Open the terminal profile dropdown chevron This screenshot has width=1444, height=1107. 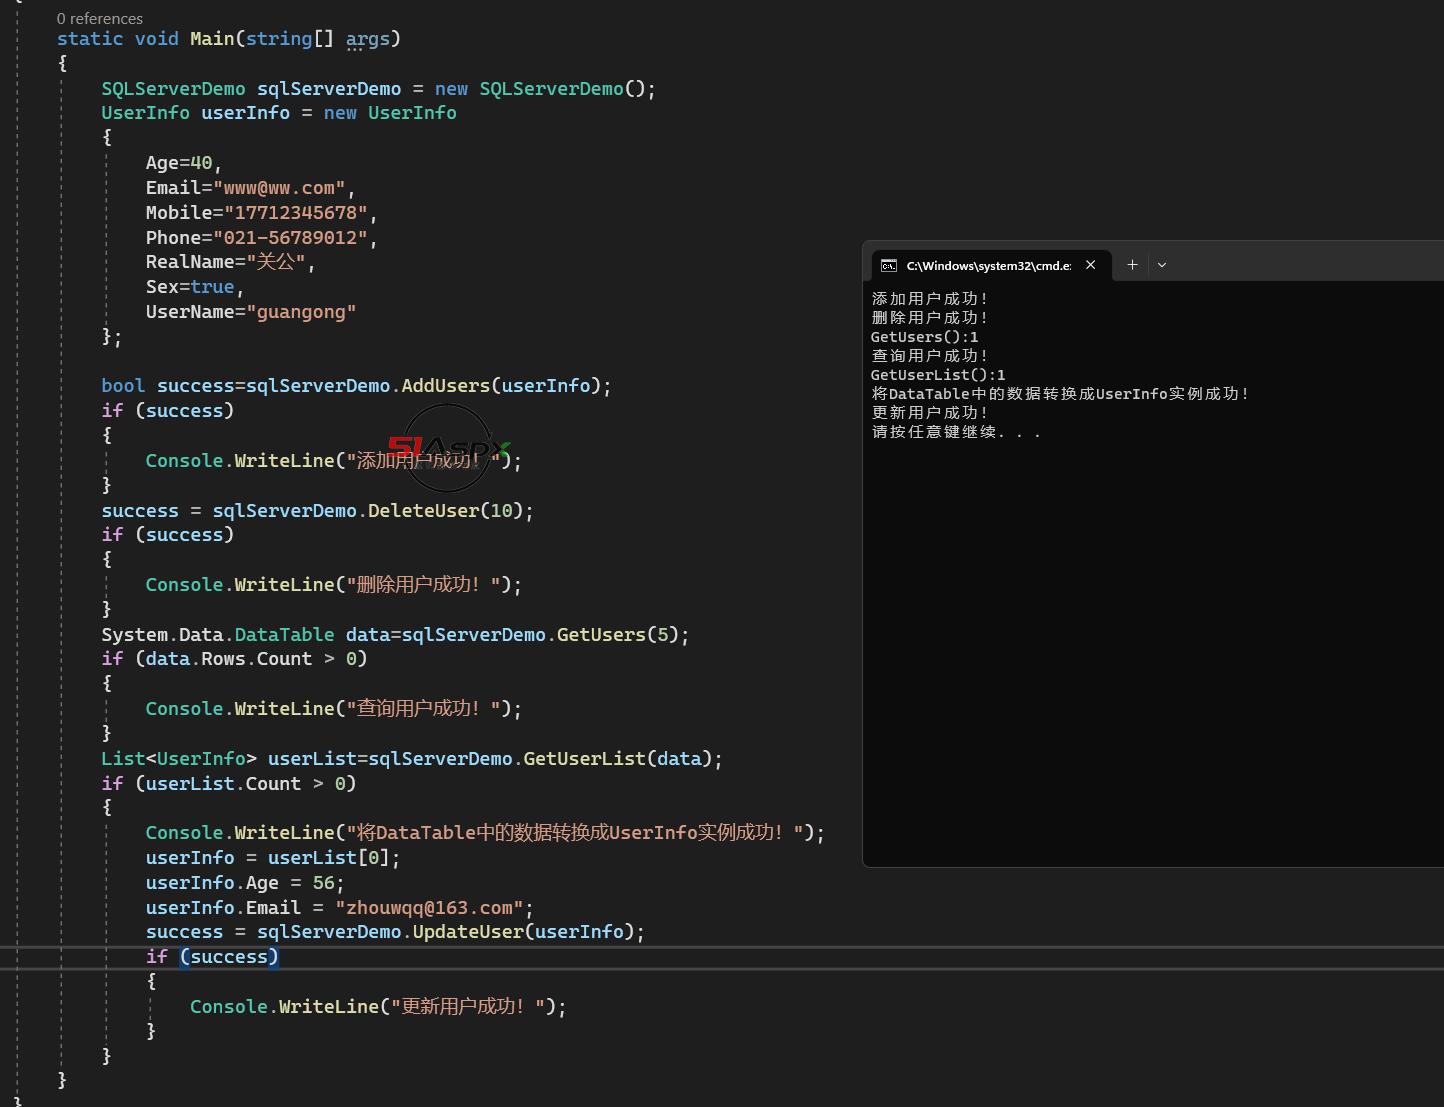coord(1162,265)
